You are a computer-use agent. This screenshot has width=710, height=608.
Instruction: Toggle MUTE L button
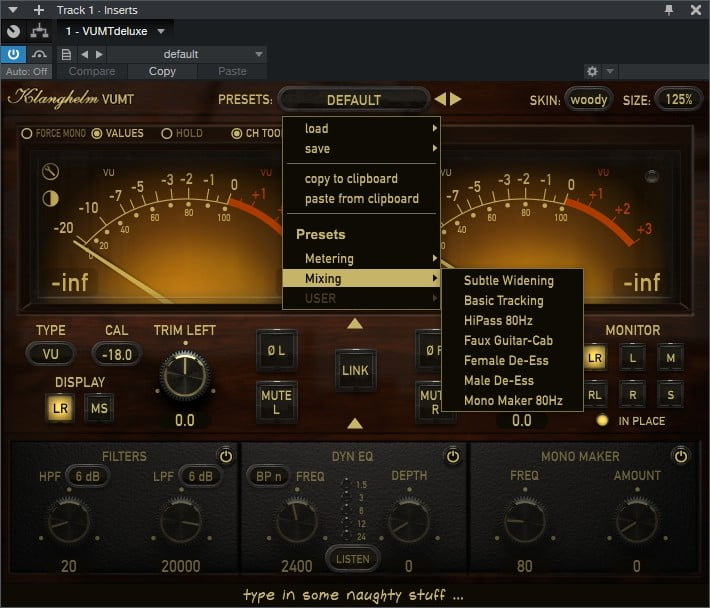point(277,402)
